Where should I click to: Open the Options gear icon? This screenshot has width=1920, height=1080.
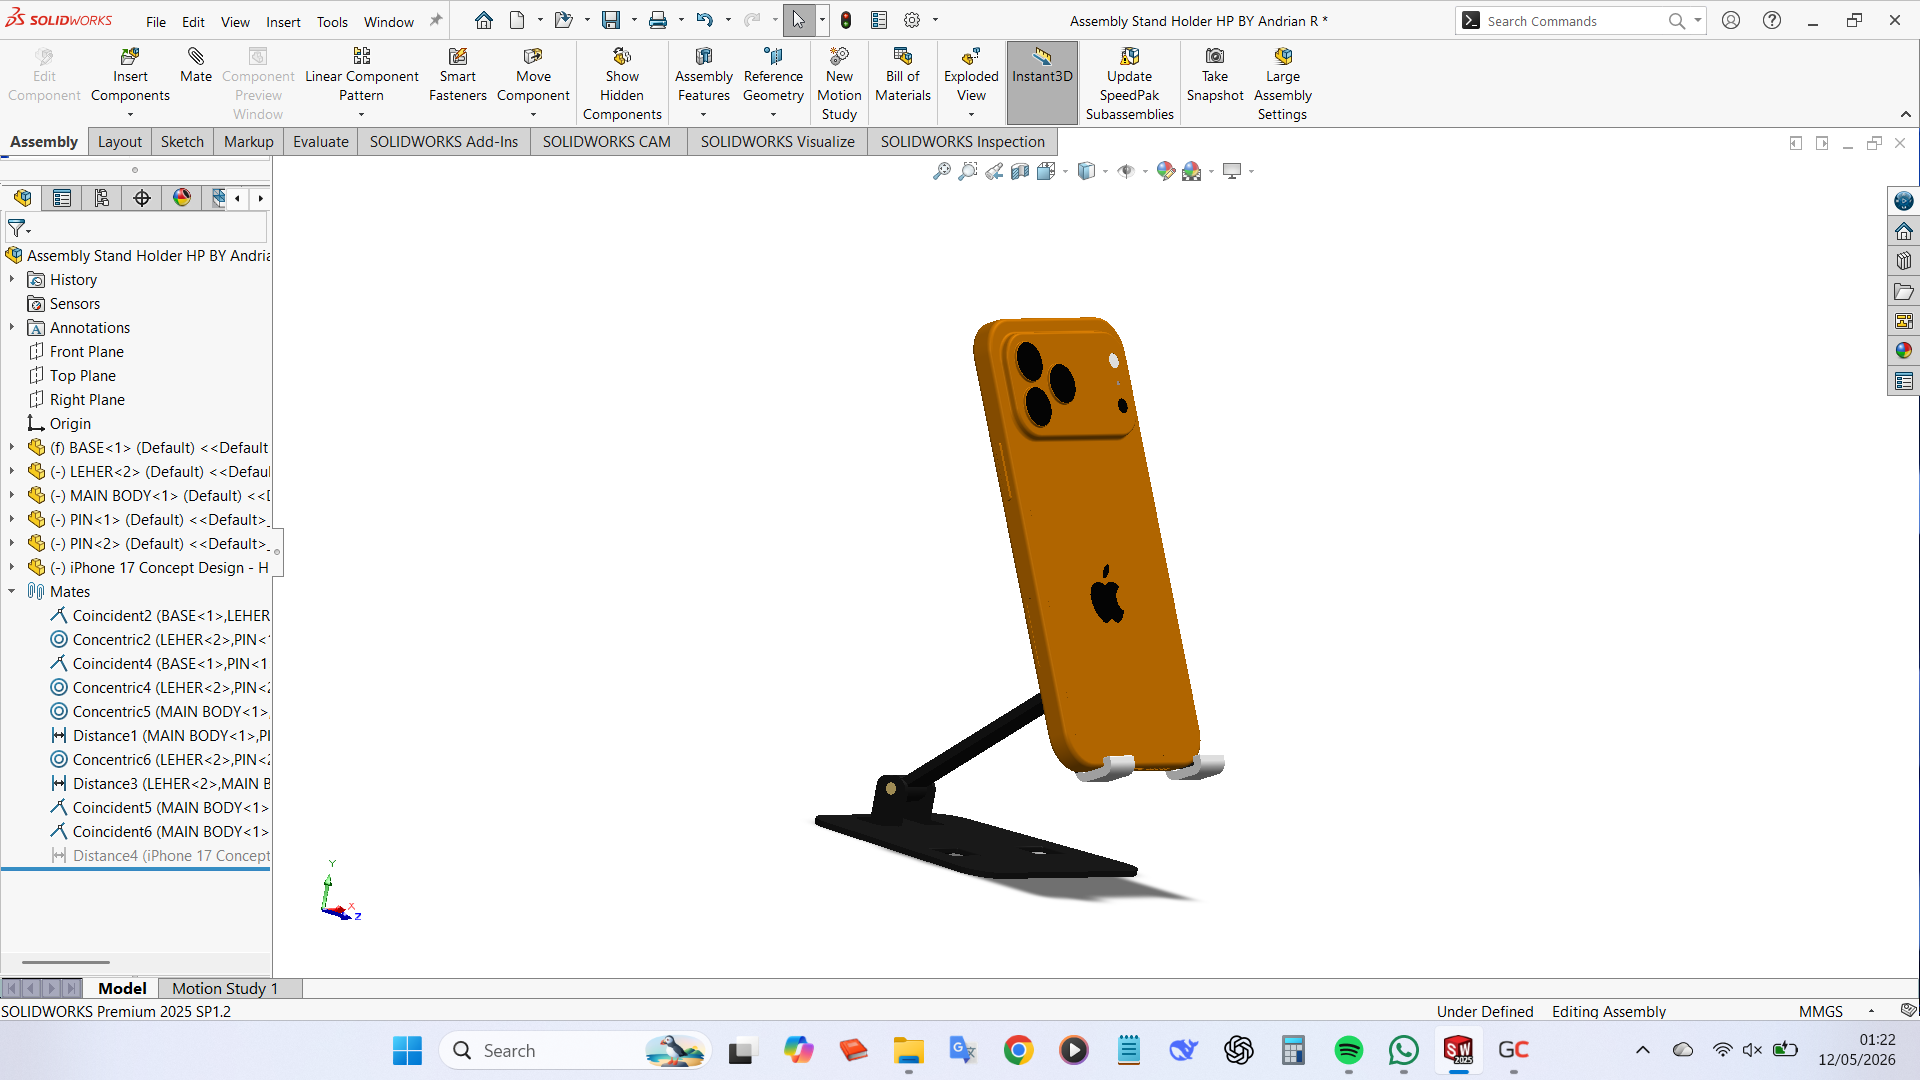[912, 20]
